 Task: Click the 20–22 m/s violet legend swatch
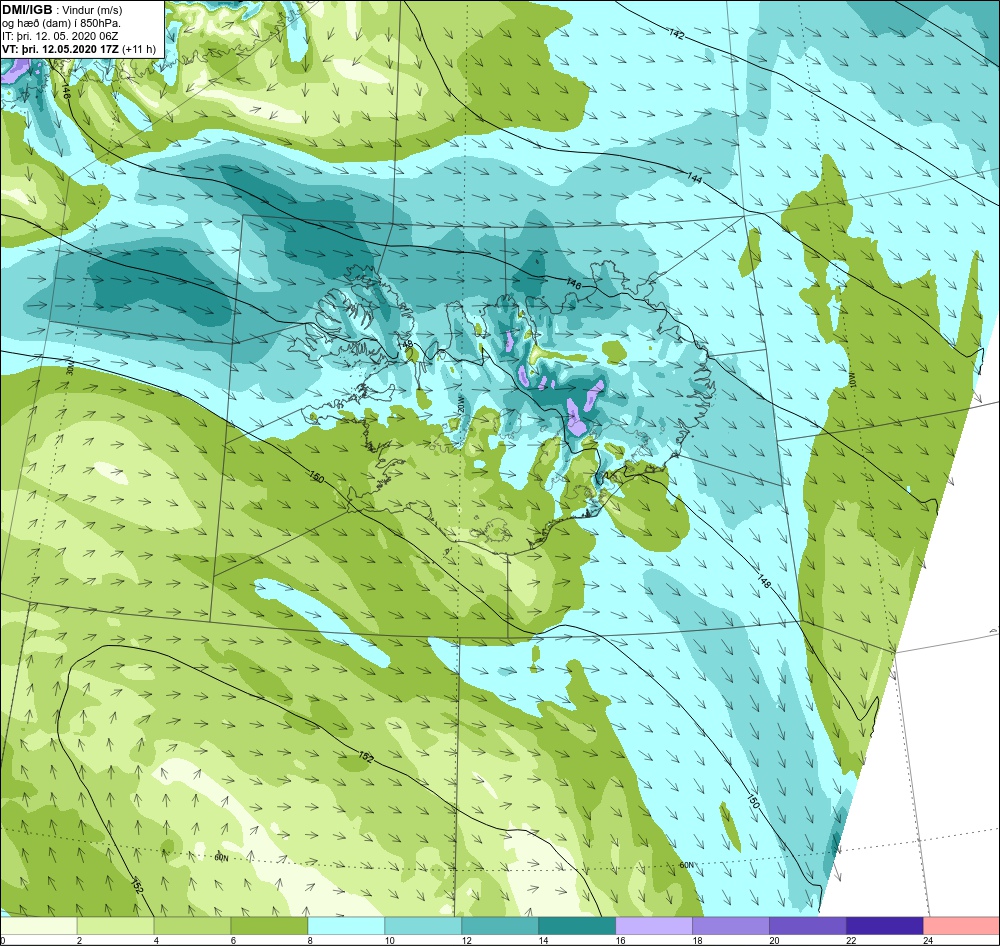pyautogui.click(x=807, y=926)
